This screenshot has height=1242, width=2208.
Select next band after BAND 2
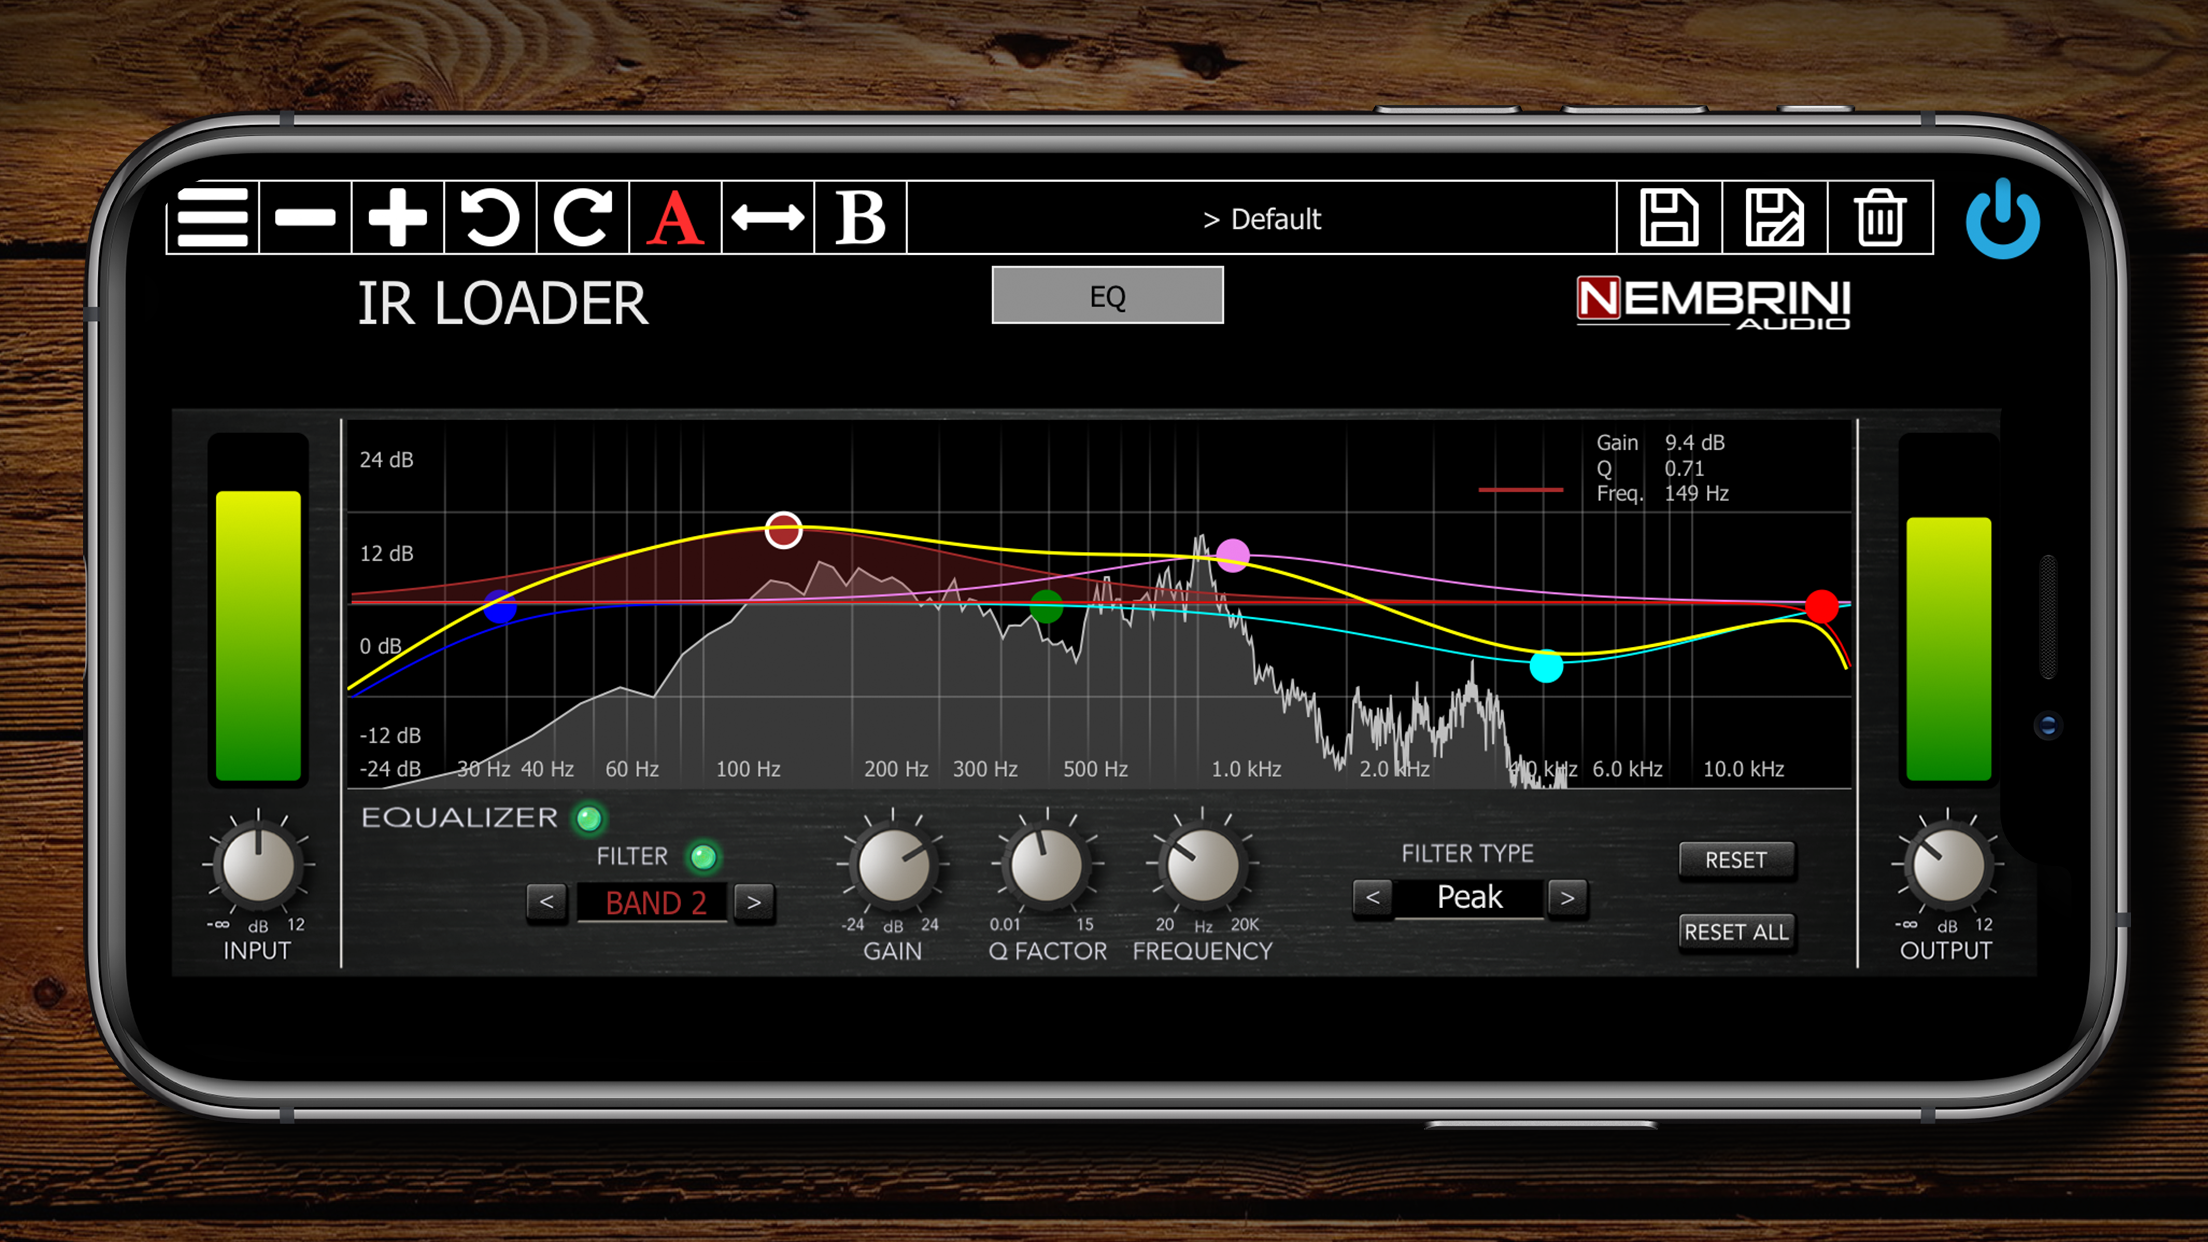click(x=754, y=902)
